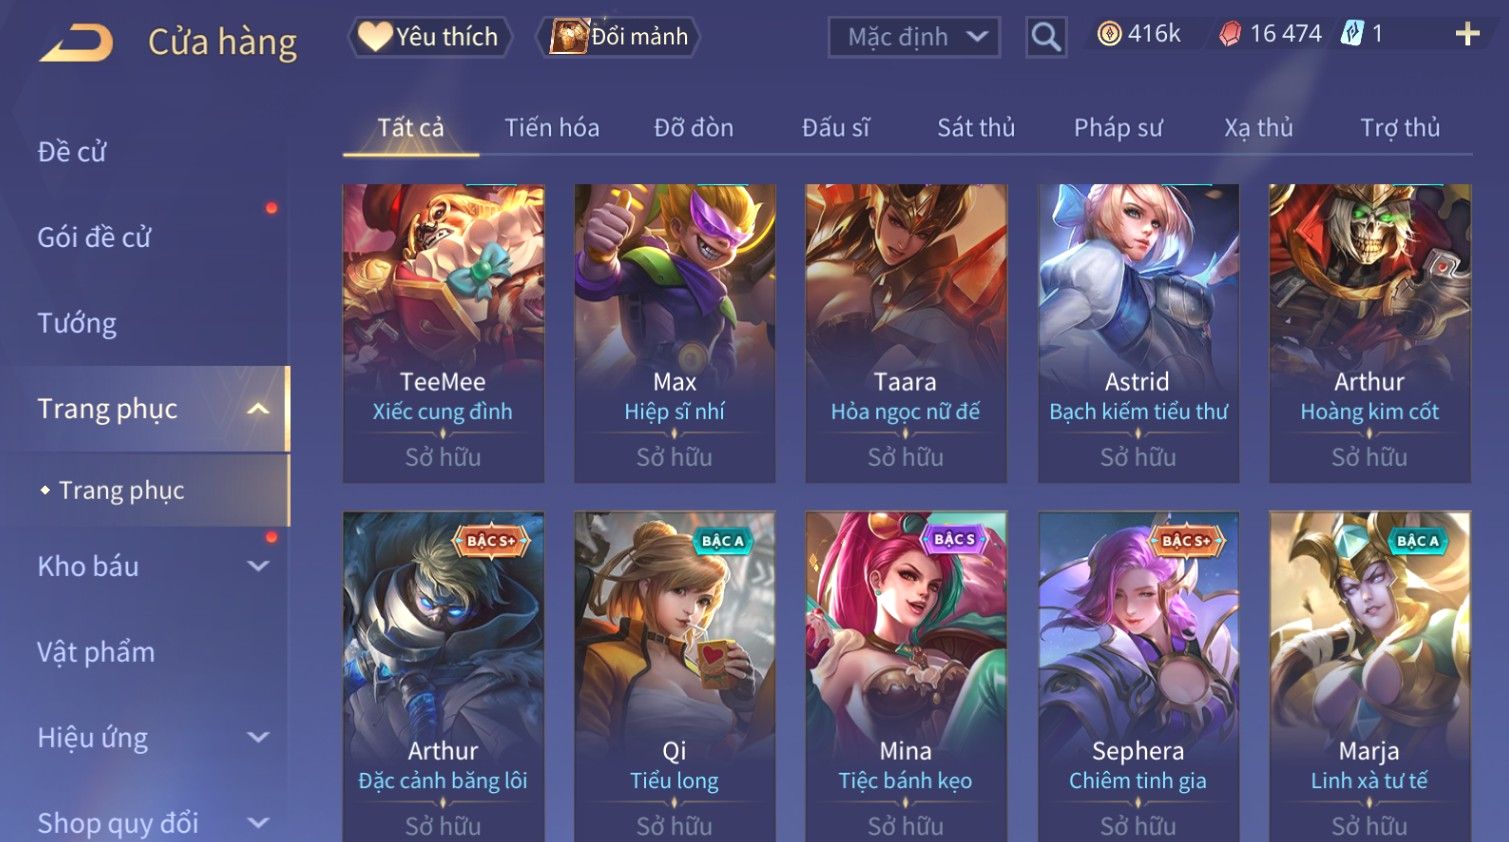Viewport: 1509px width, 842px height.
Task: Select Sephera Chiêm tinh gia skin card
Action: coord(1138,677)
